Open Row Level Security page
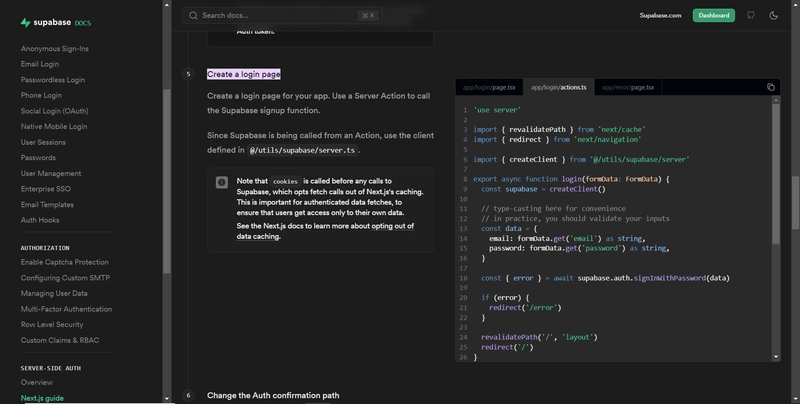This screenshot has height=404, width=800. (x=52, y=324)
